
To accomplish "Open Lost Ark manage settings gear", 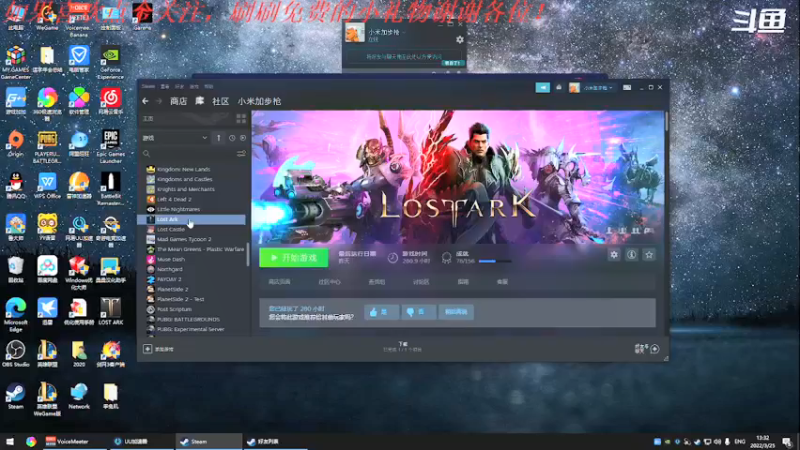I will coord(614,255).
